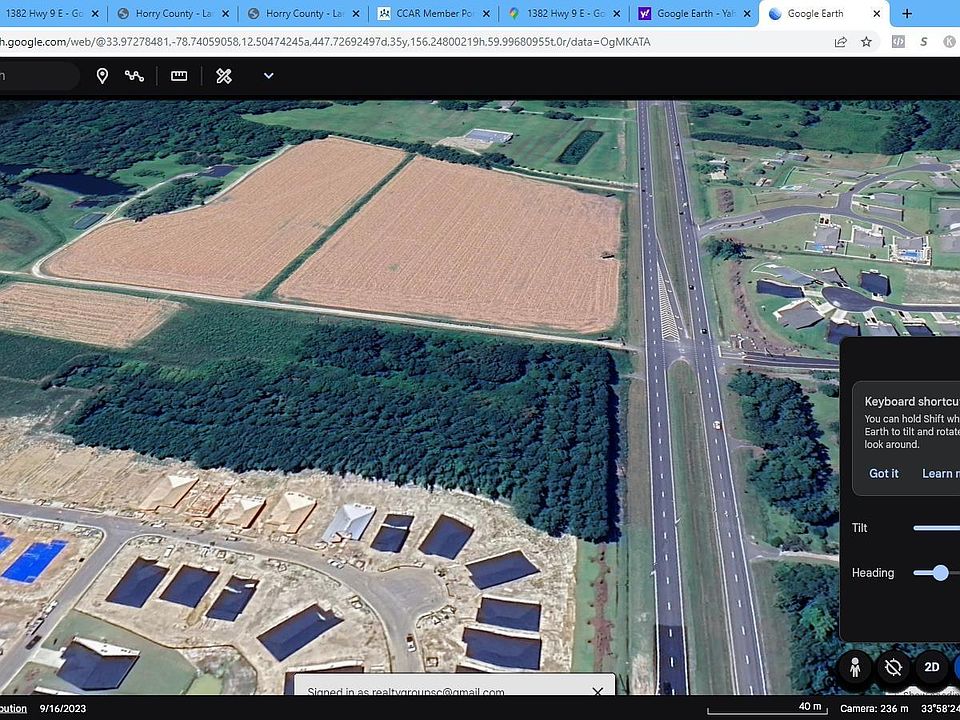Activate the Measure distance ruler tool
960x720 pixels.
tap(179, 76)
